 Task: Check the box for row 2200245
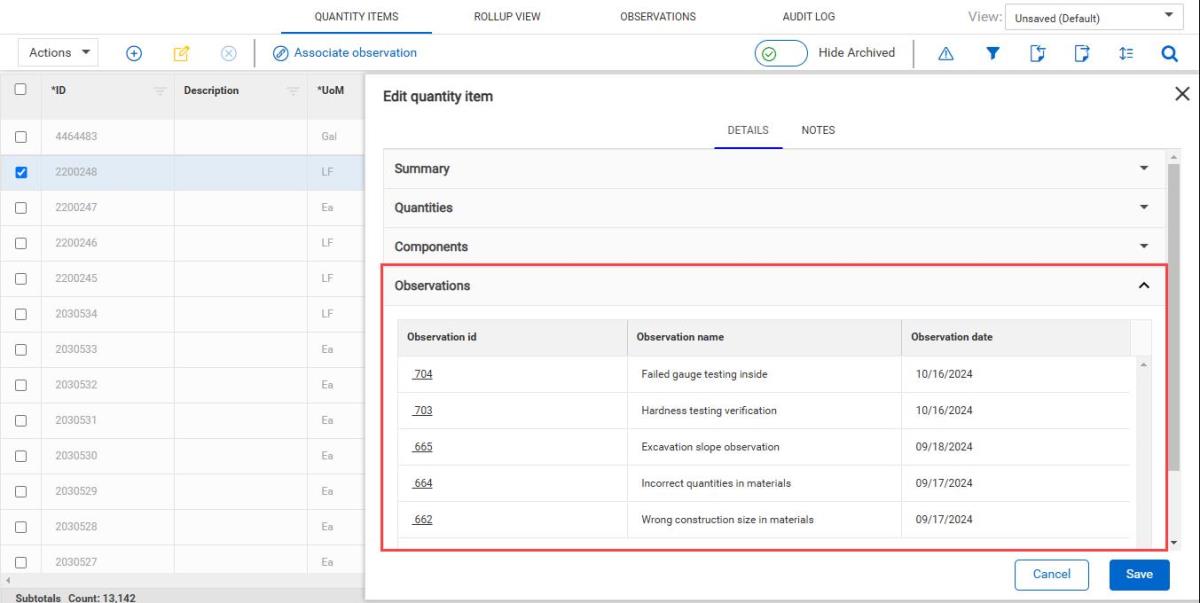21,278
